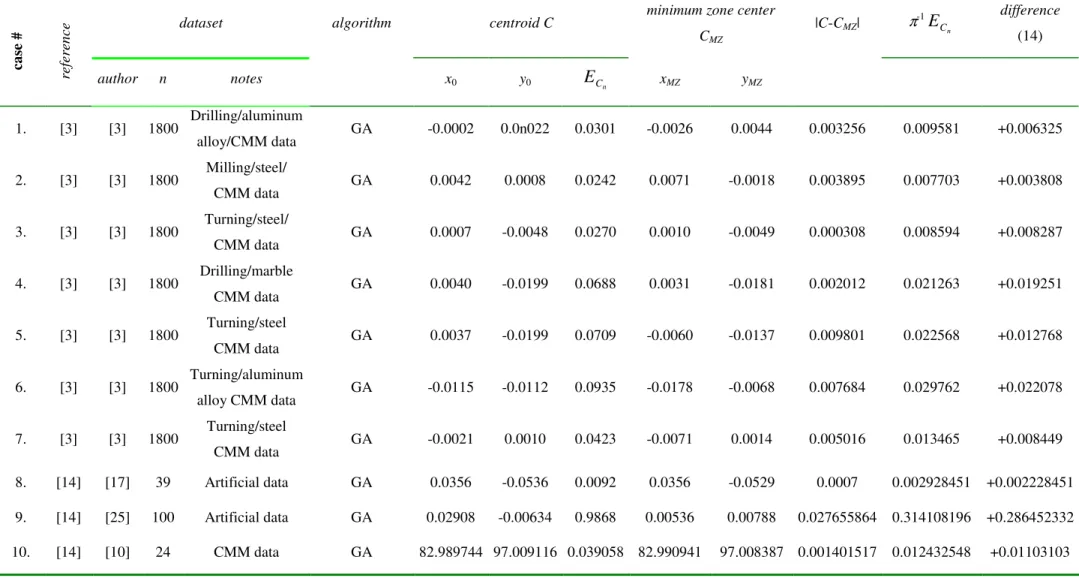Click the difference '+0.008287'

coord(1029,233)
